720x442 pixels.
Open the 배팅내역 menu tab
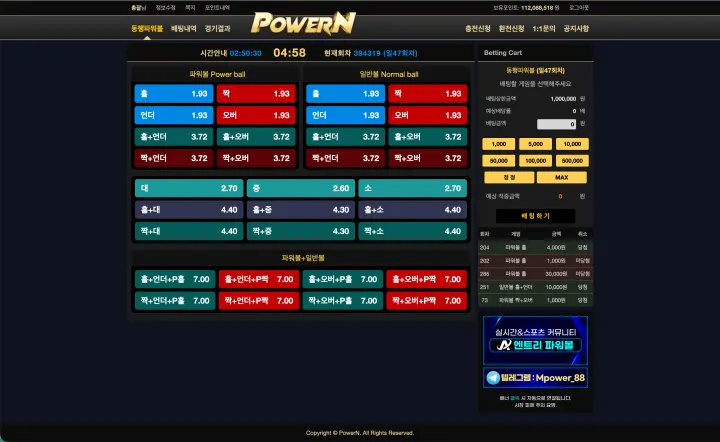[184, 28]
